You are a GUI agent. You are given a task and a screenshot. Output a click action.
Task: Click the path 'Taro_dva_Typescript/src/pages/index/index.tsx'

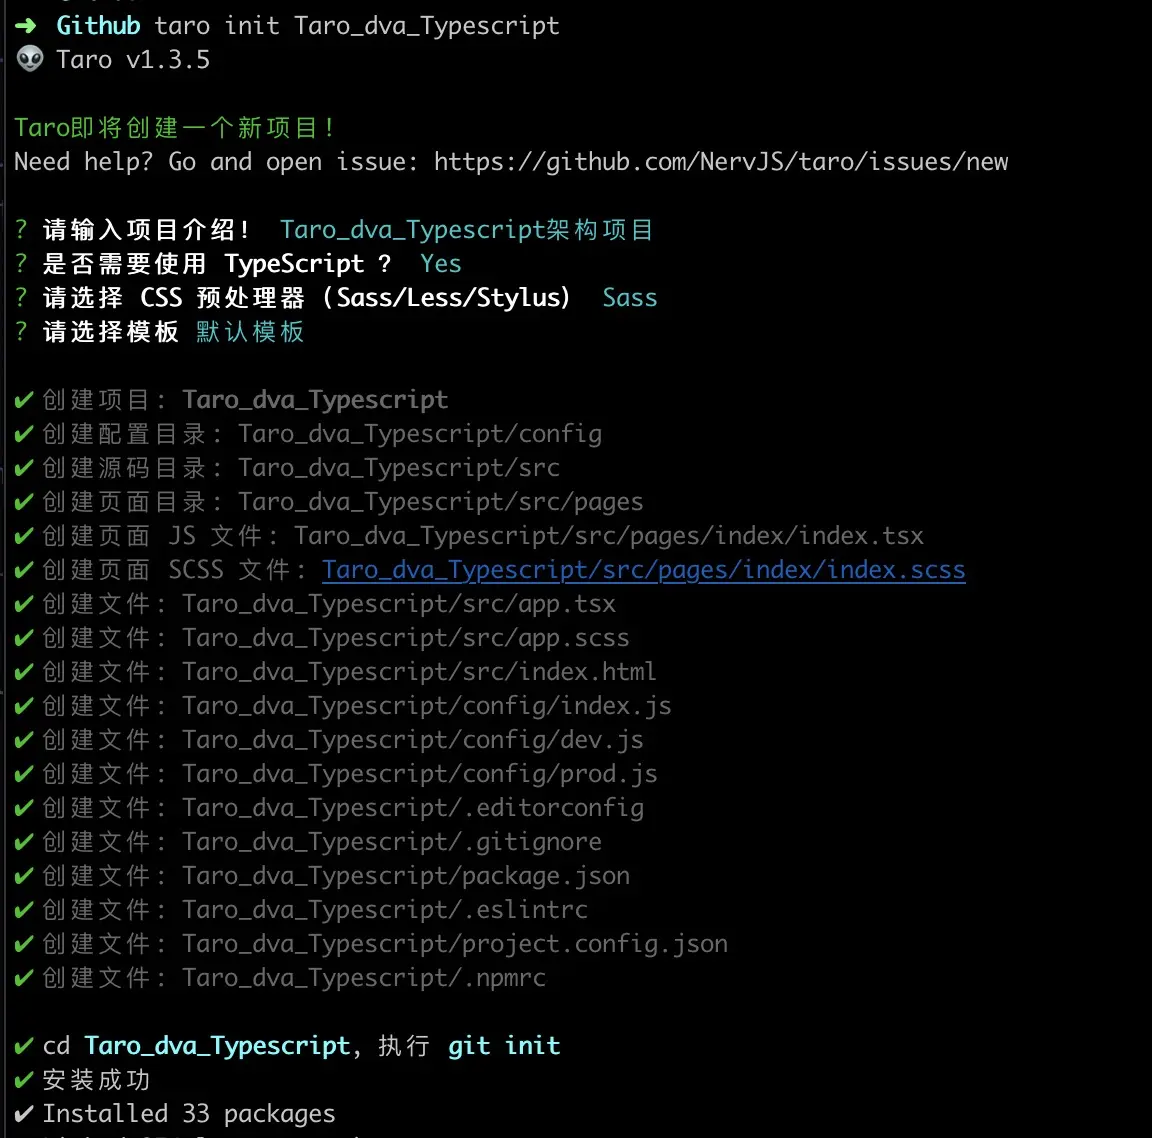tap(609, 536)
